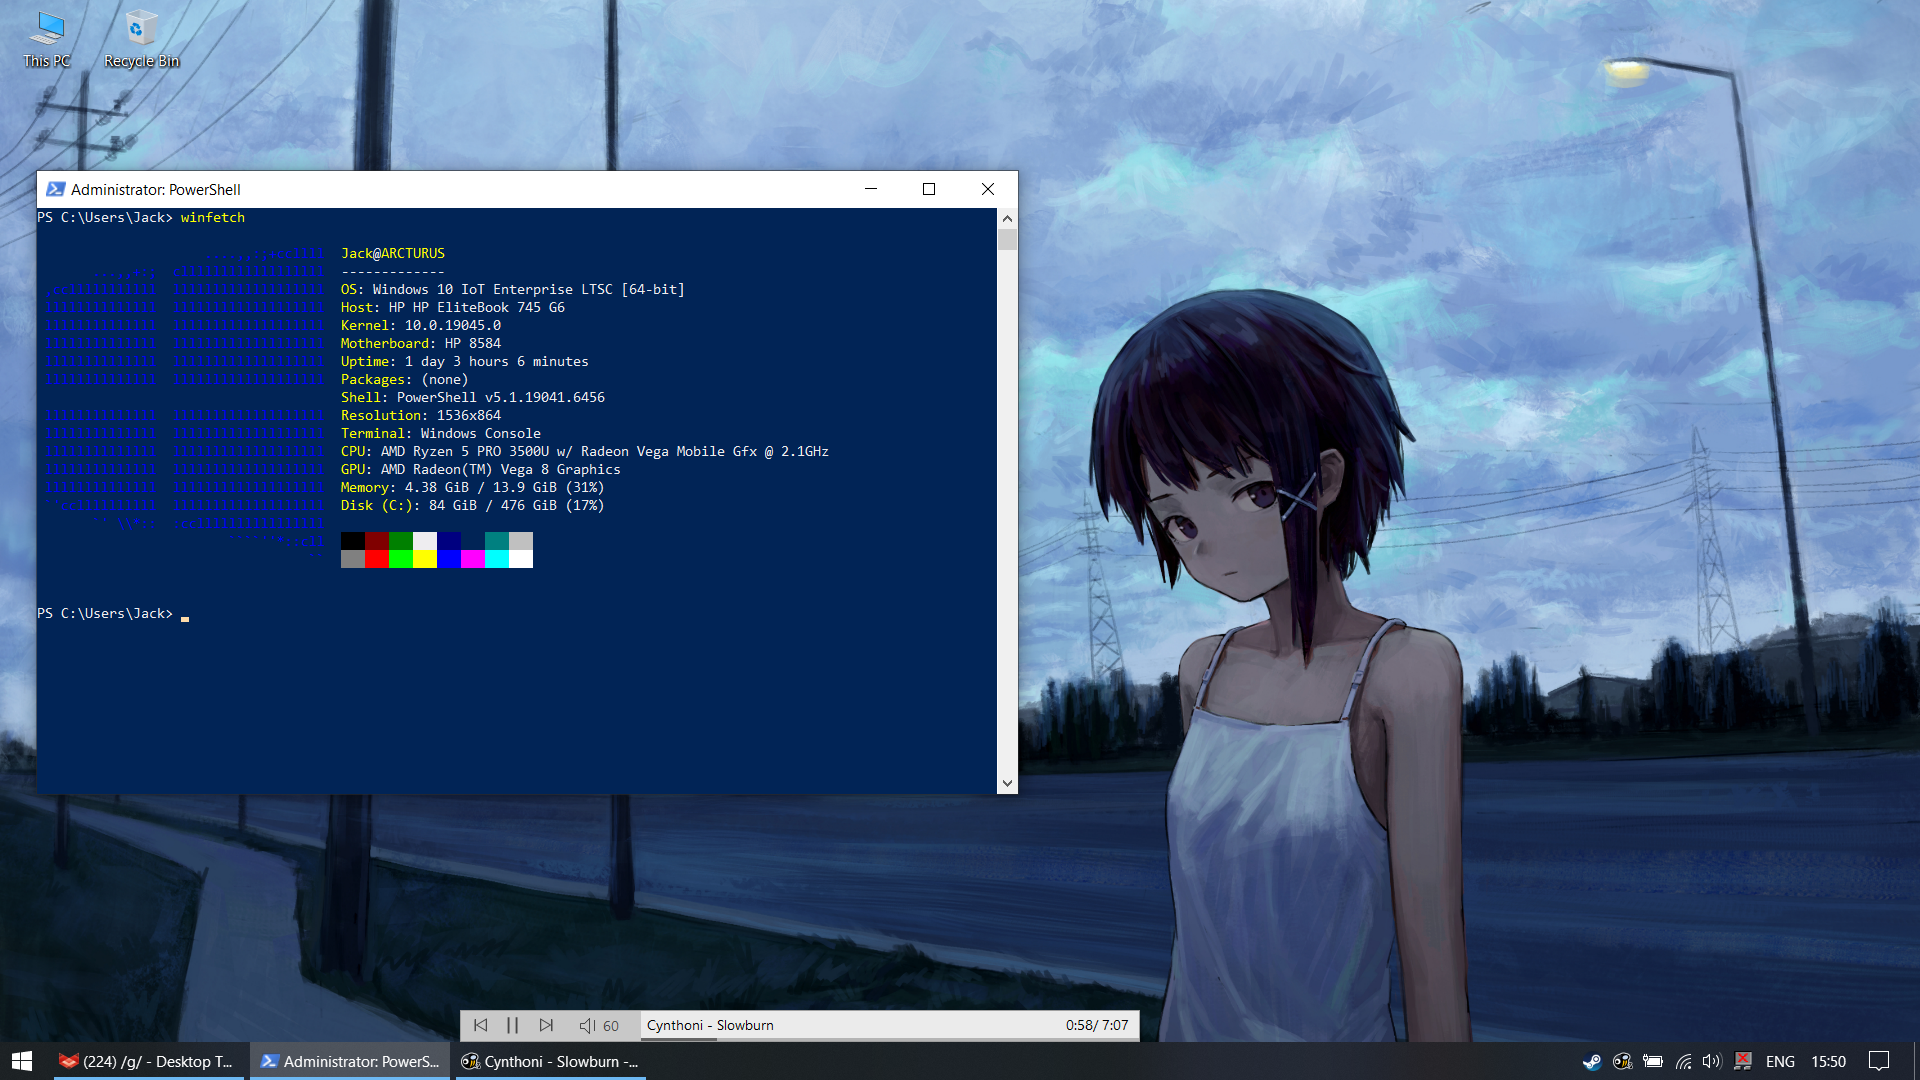Image resolution: width=1920 pixels, height=1080 pixels.
Task: Click the song progress seek bar
Action: [x=888, y=1039]
